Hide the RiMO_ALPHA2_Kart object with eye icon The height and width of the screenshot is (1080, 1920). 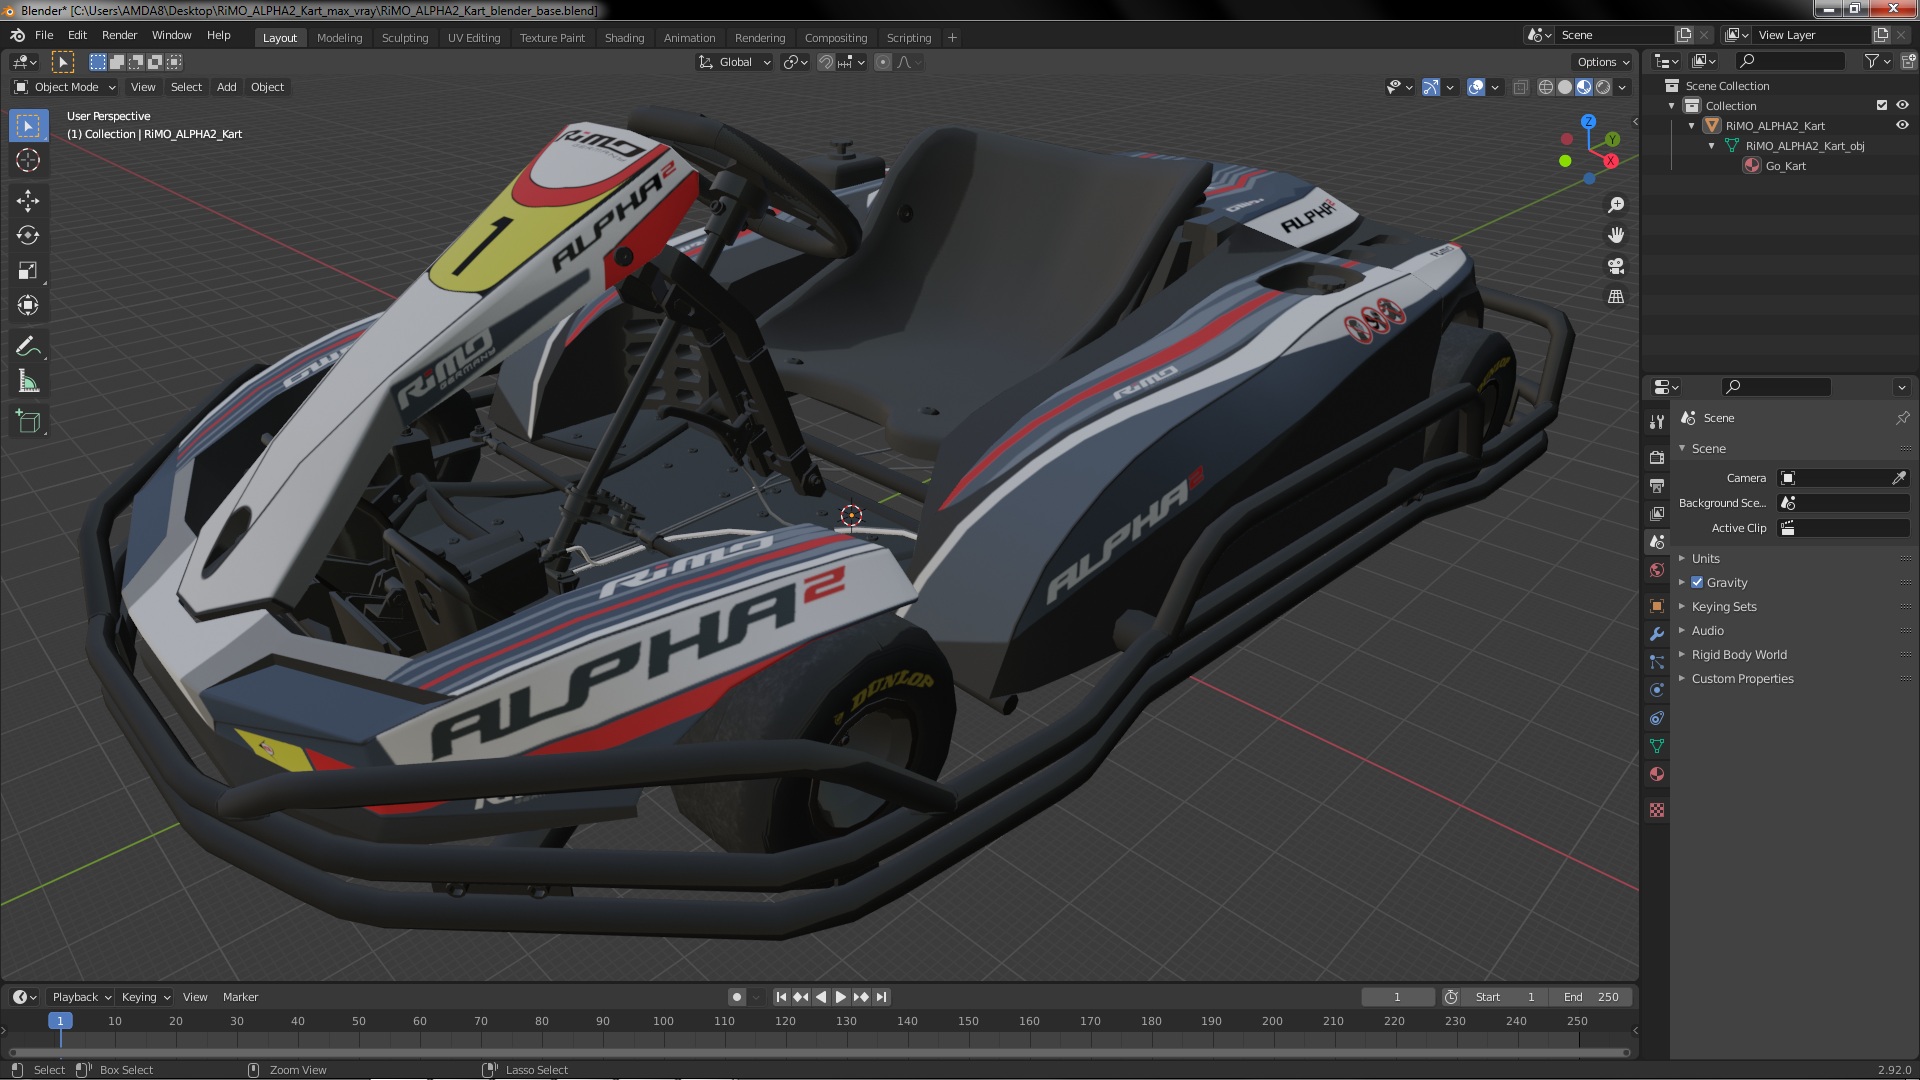coord(1902,126)
